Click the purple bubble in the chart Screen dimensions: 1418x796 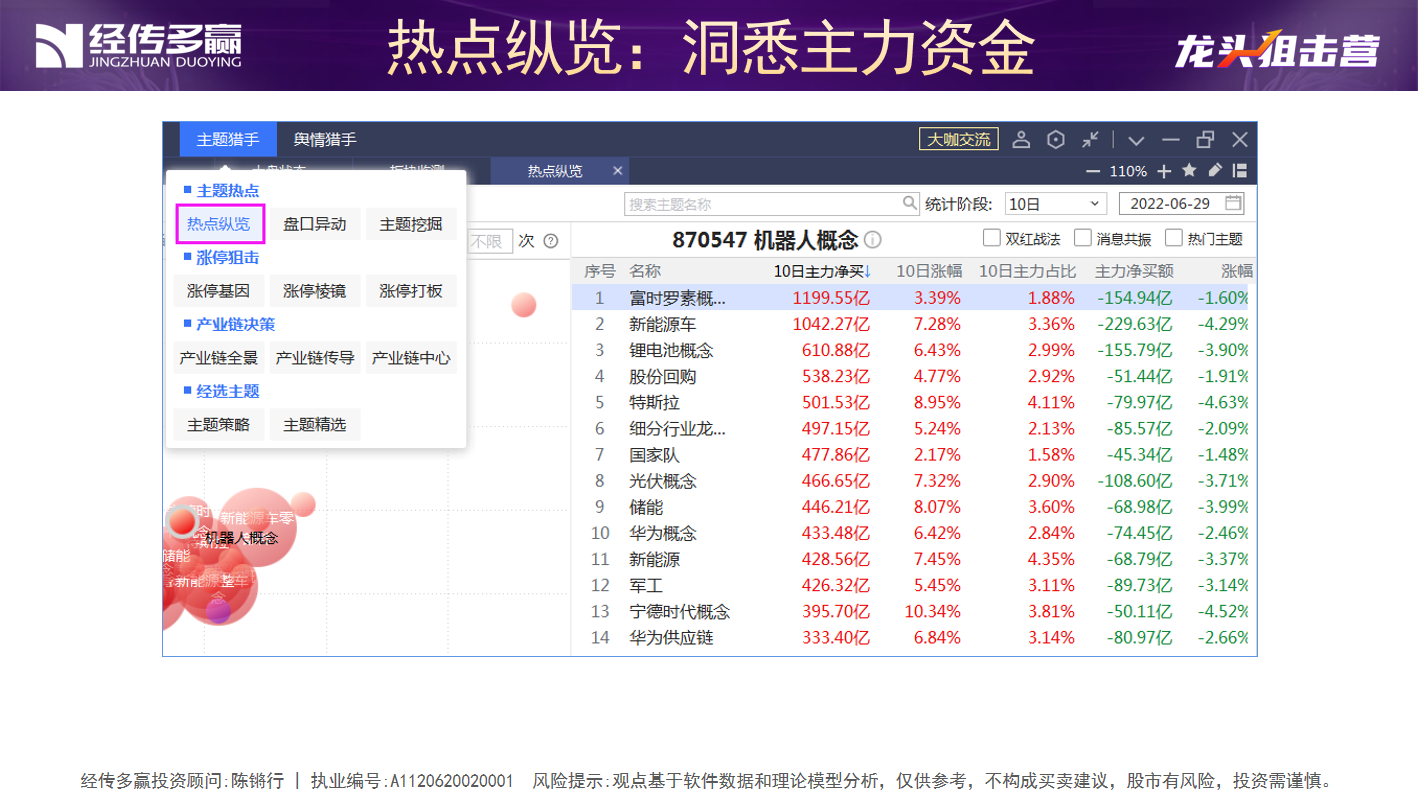tap(219, 611)
